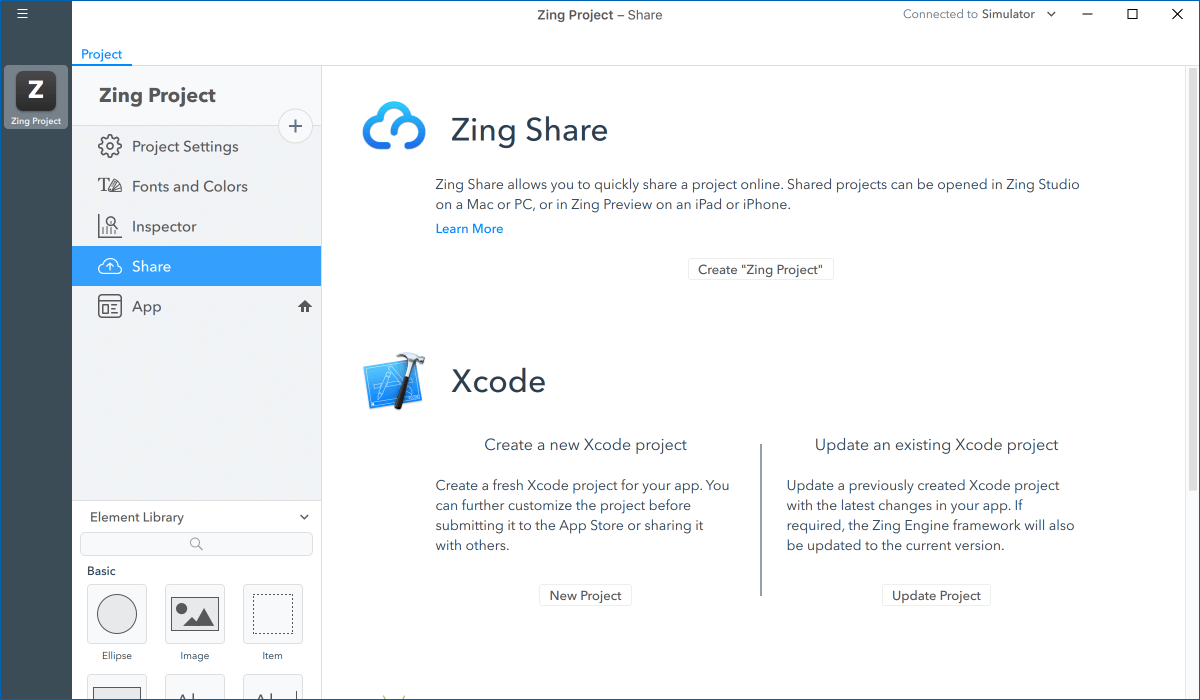Select the Ellipse element

pyautogui.click(x=117, y=614)
